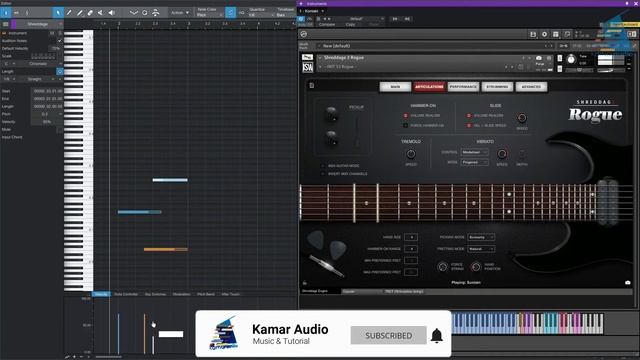The height and width of the screenshot is (360, 640).
Task: Click the Hand Size value field
Action: pos(411,237)
